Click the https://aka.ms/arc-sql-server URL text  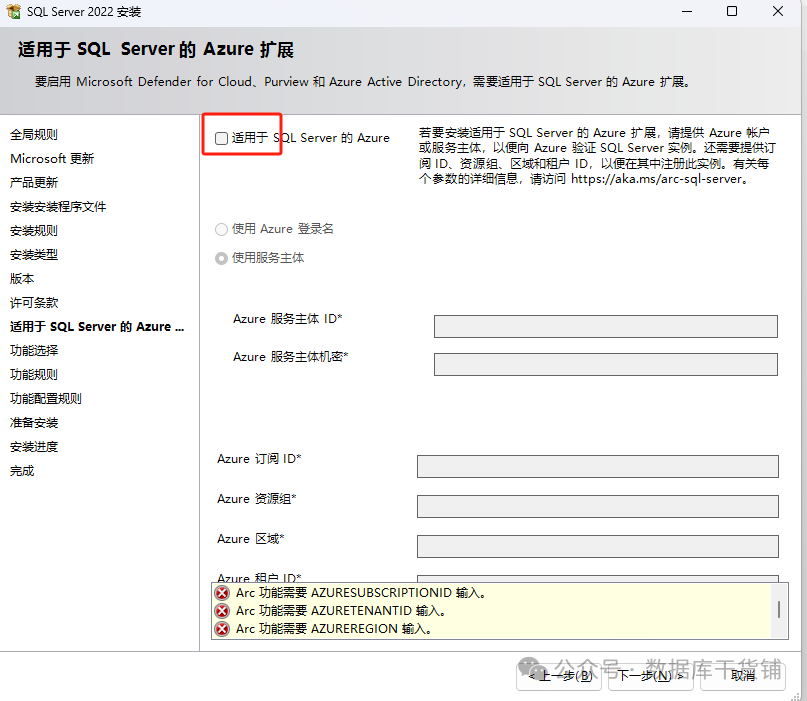pos(656,179)
